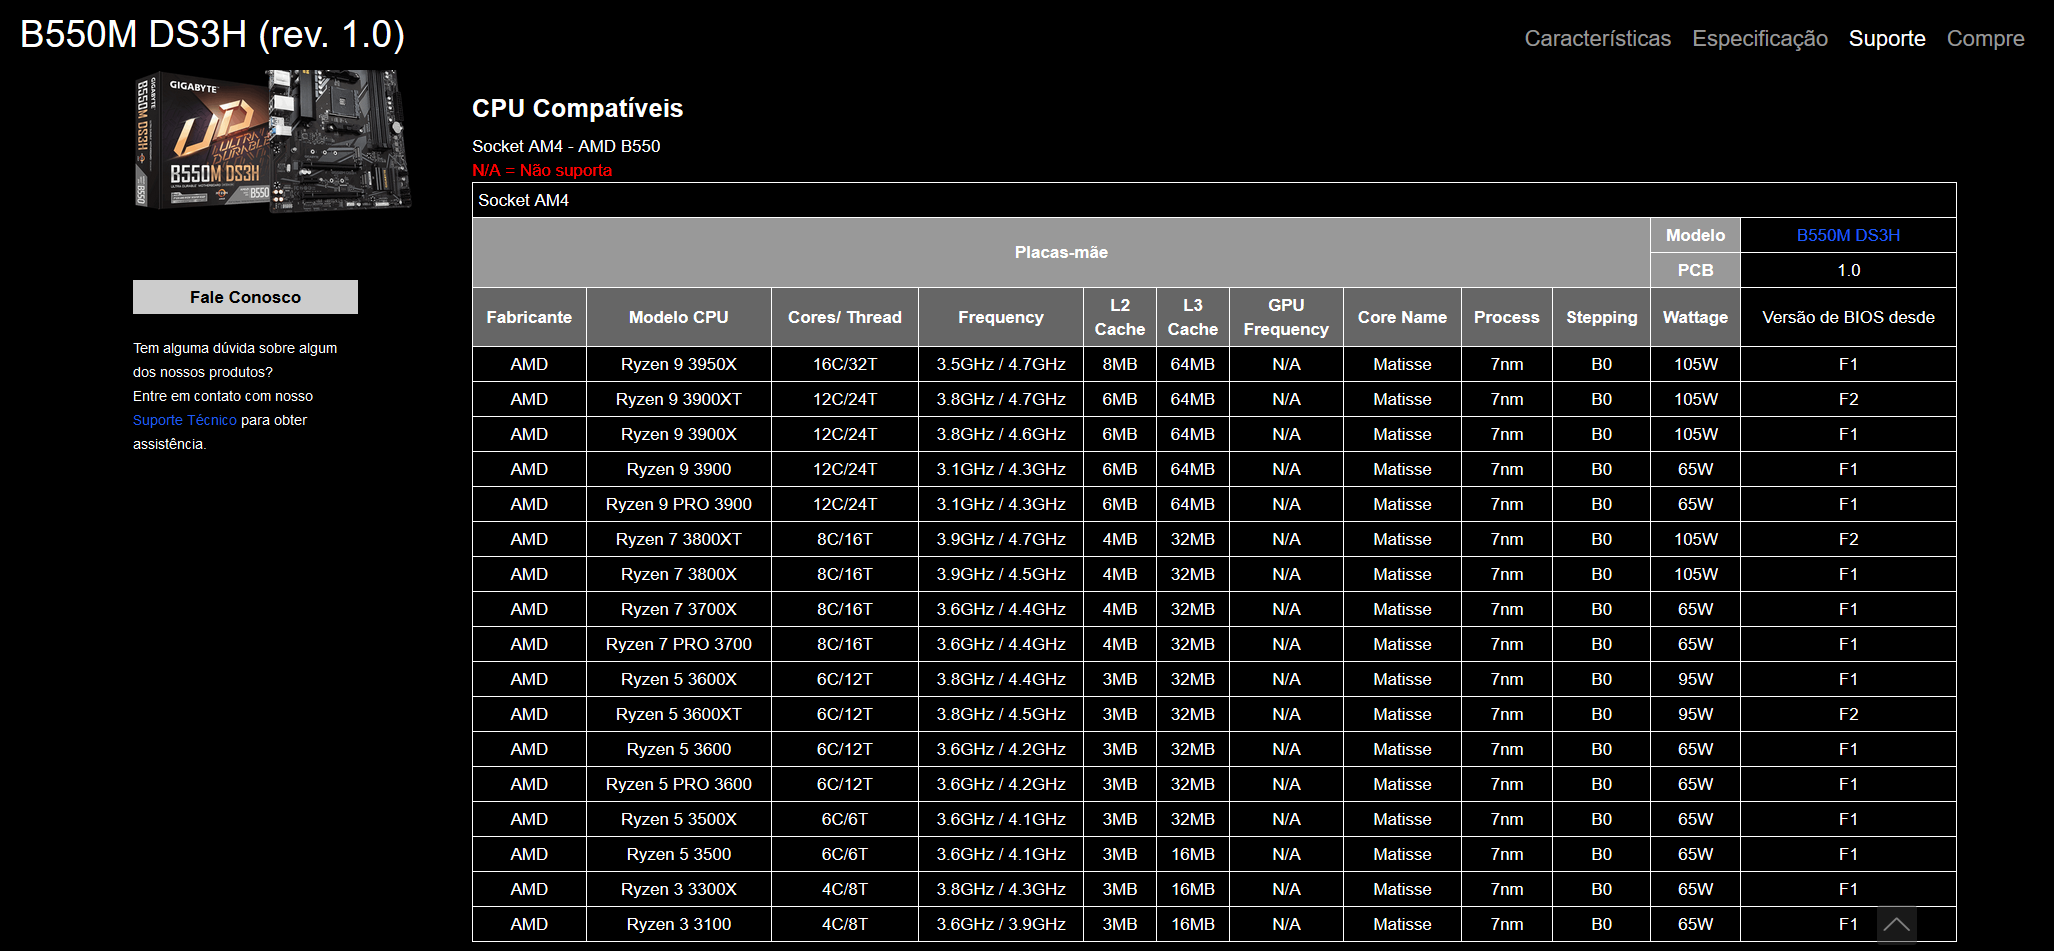Open the Características tab
This screenshot has height=951, width=2054.
coord(1597,38)
